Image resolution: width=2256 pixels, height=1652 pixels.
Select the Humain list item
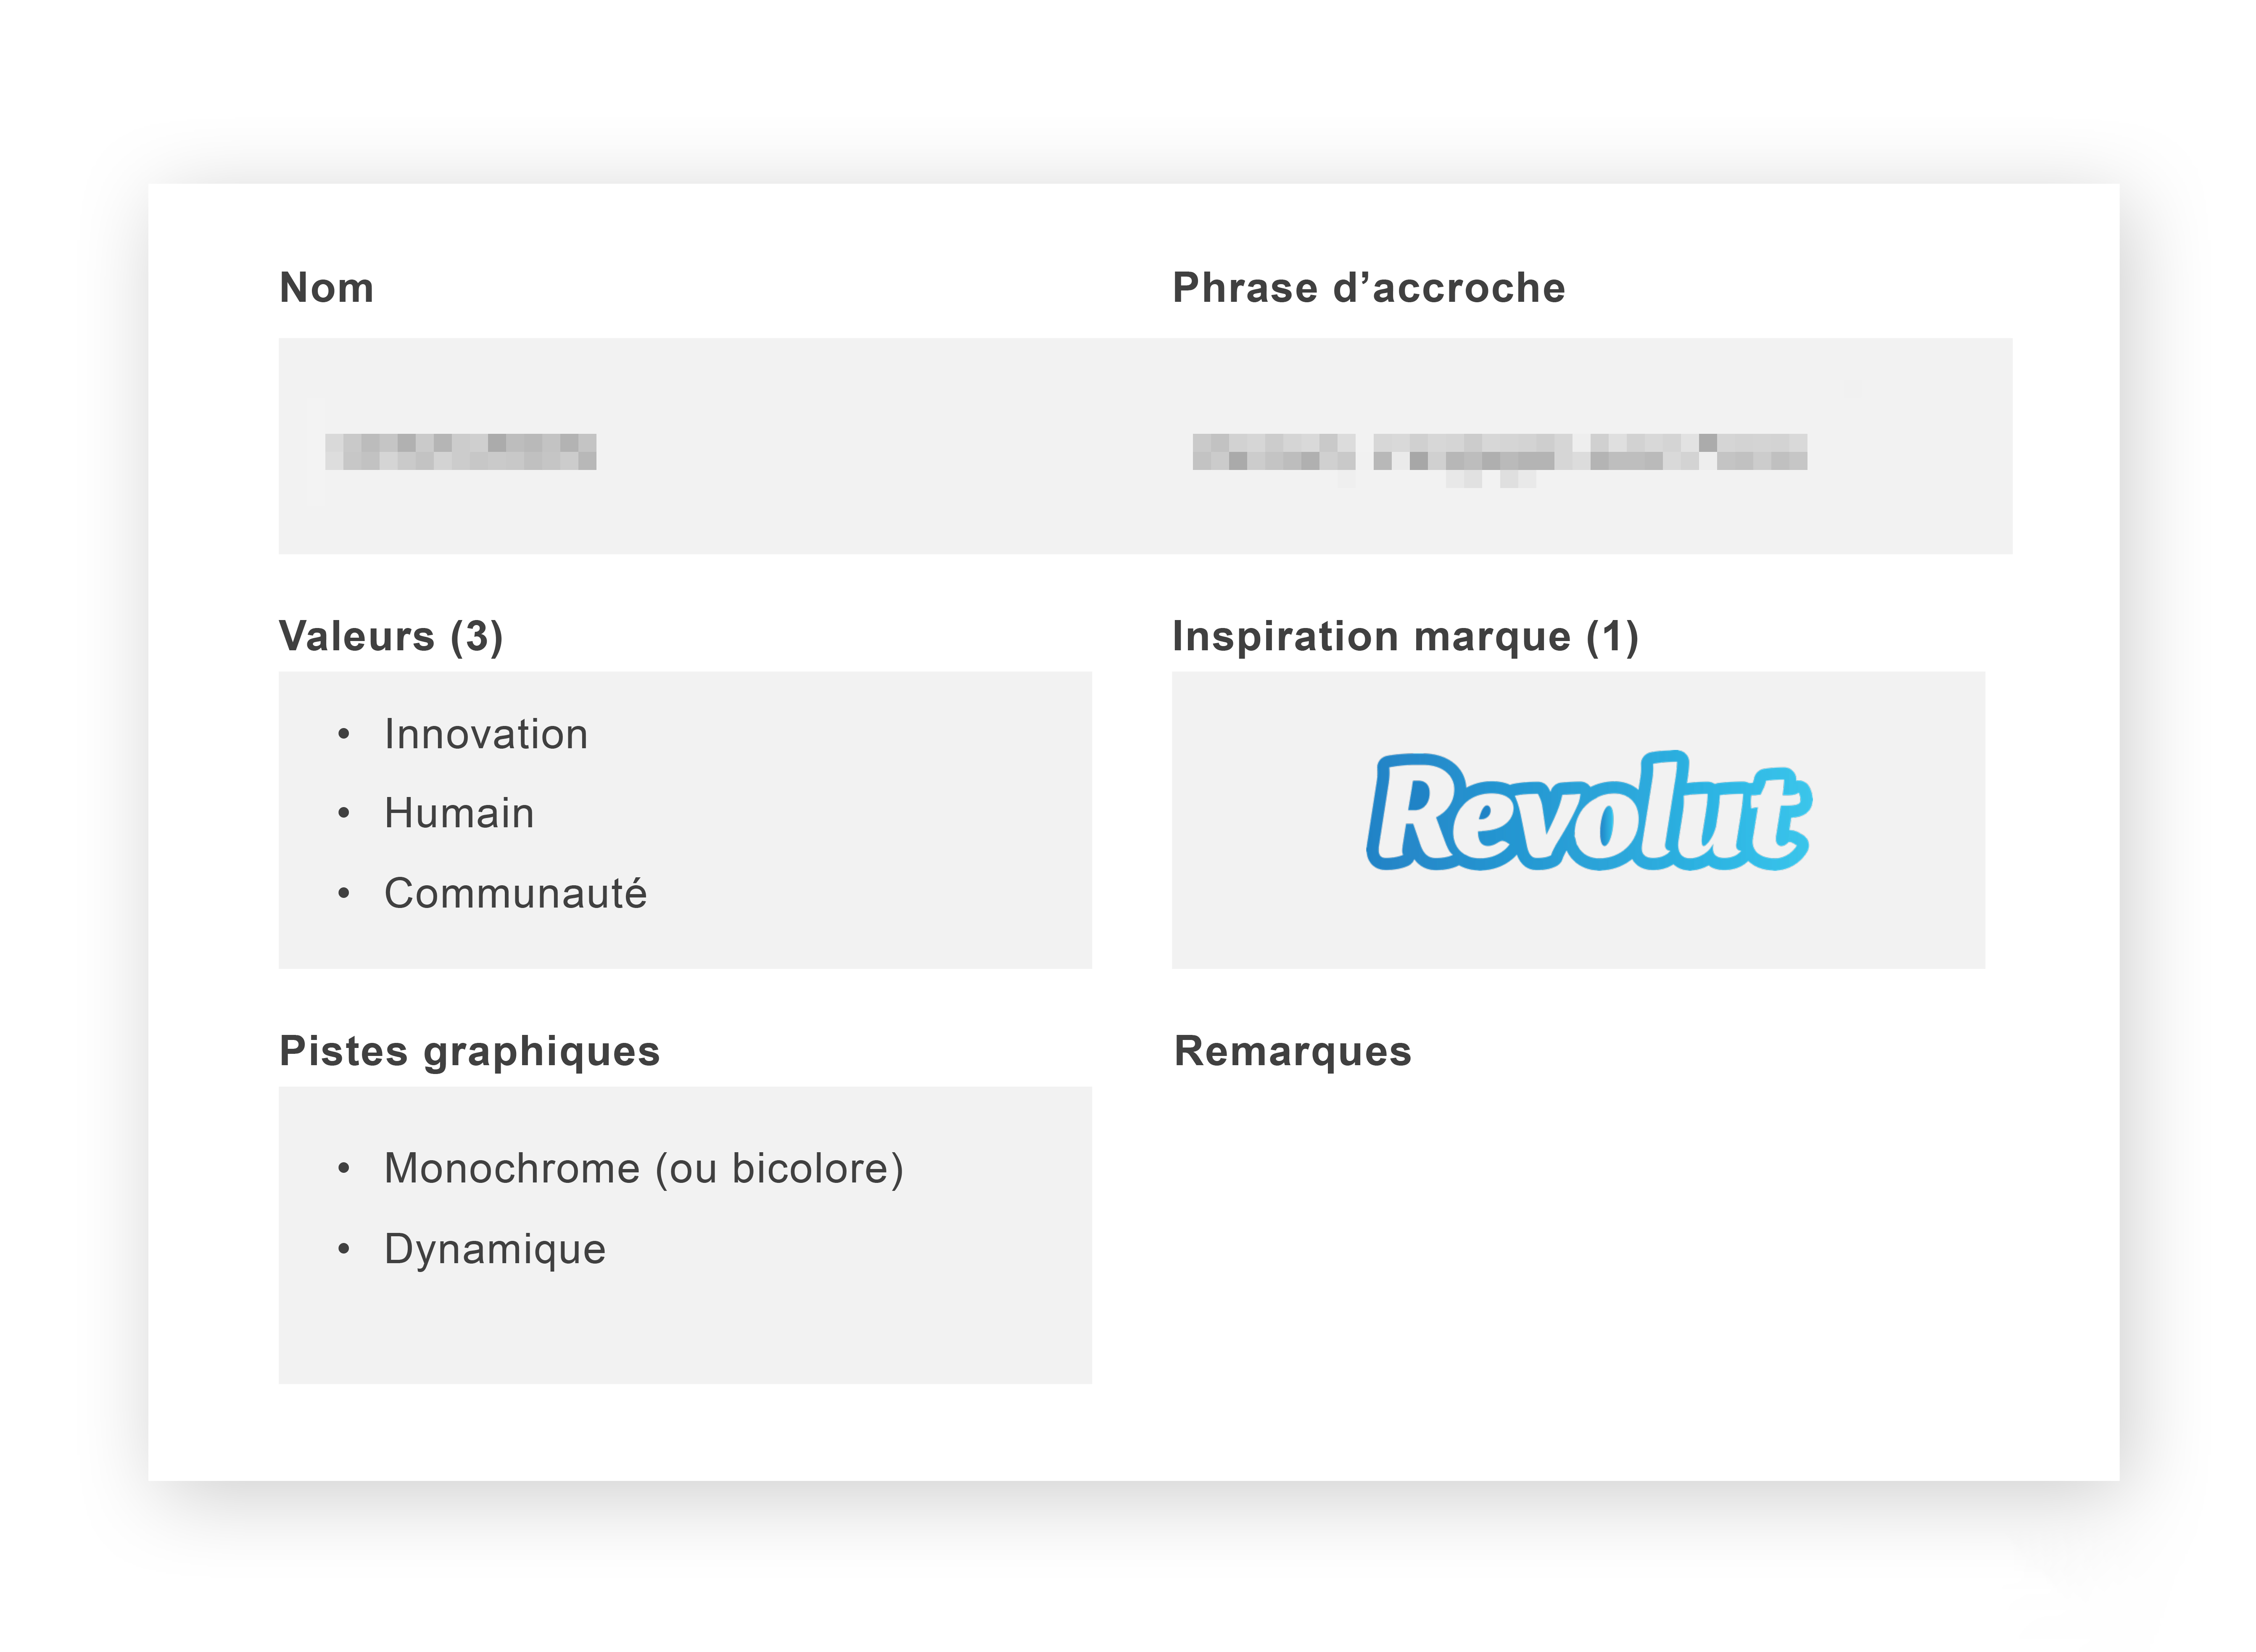tap(459, 813)
